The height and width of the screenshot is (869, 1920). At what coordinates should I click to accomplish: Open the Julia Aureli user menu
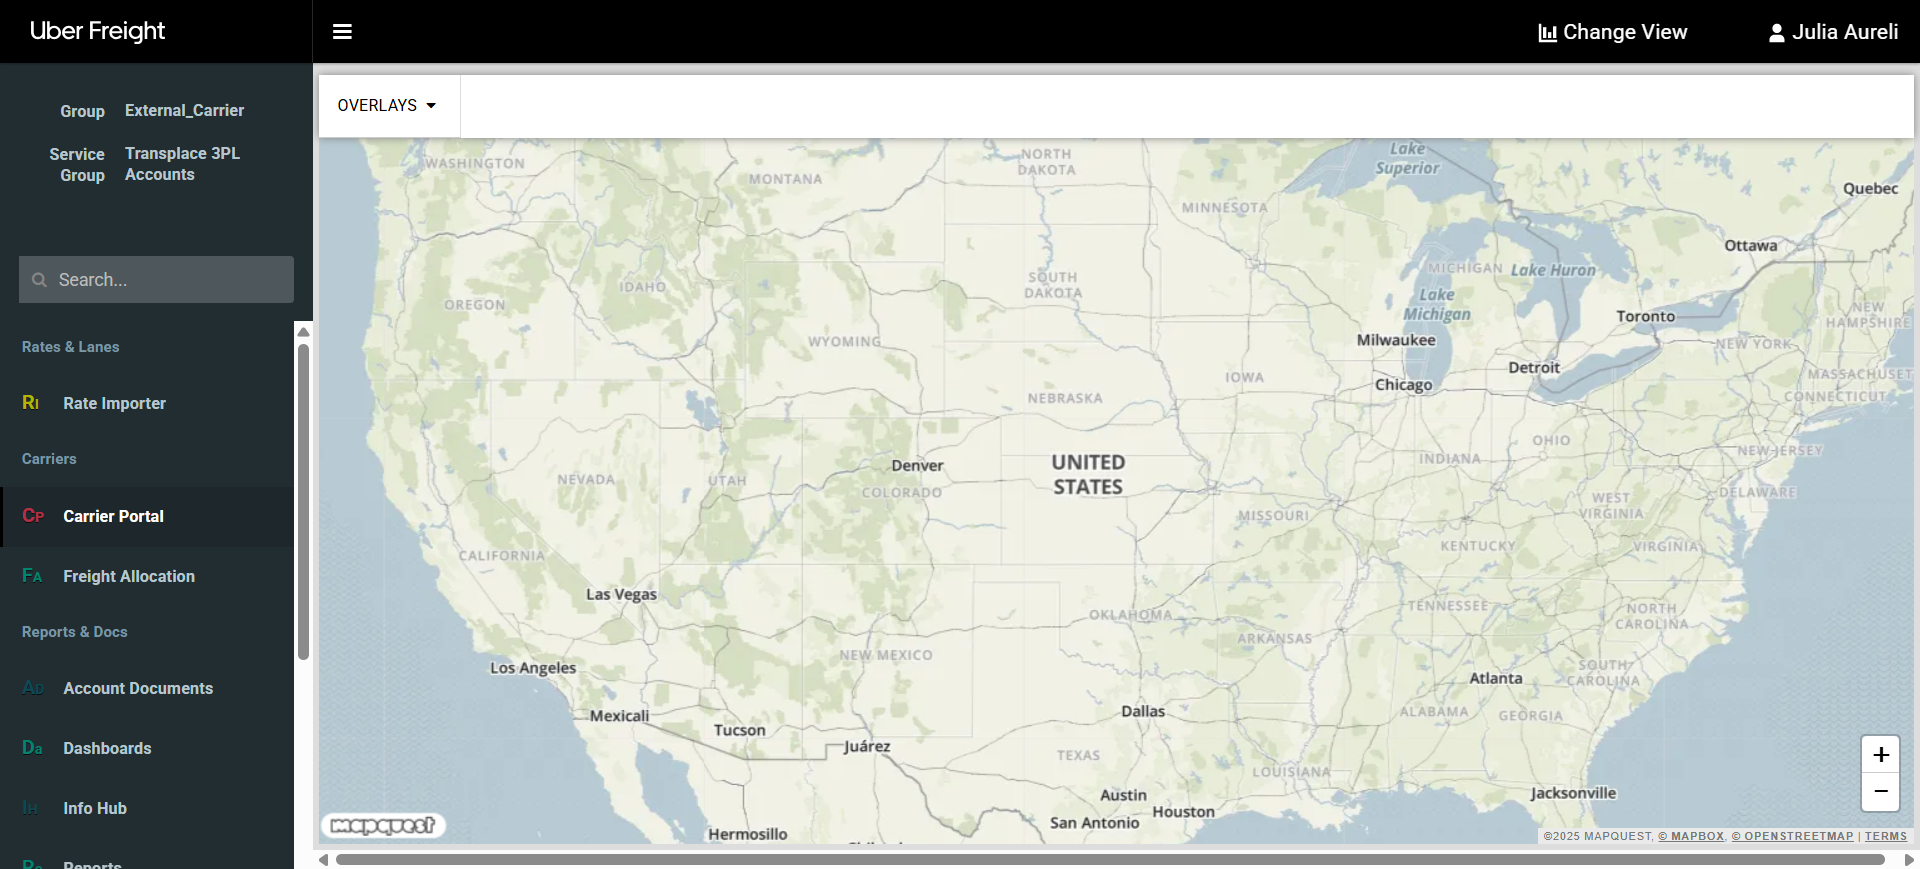(1833, 32)
